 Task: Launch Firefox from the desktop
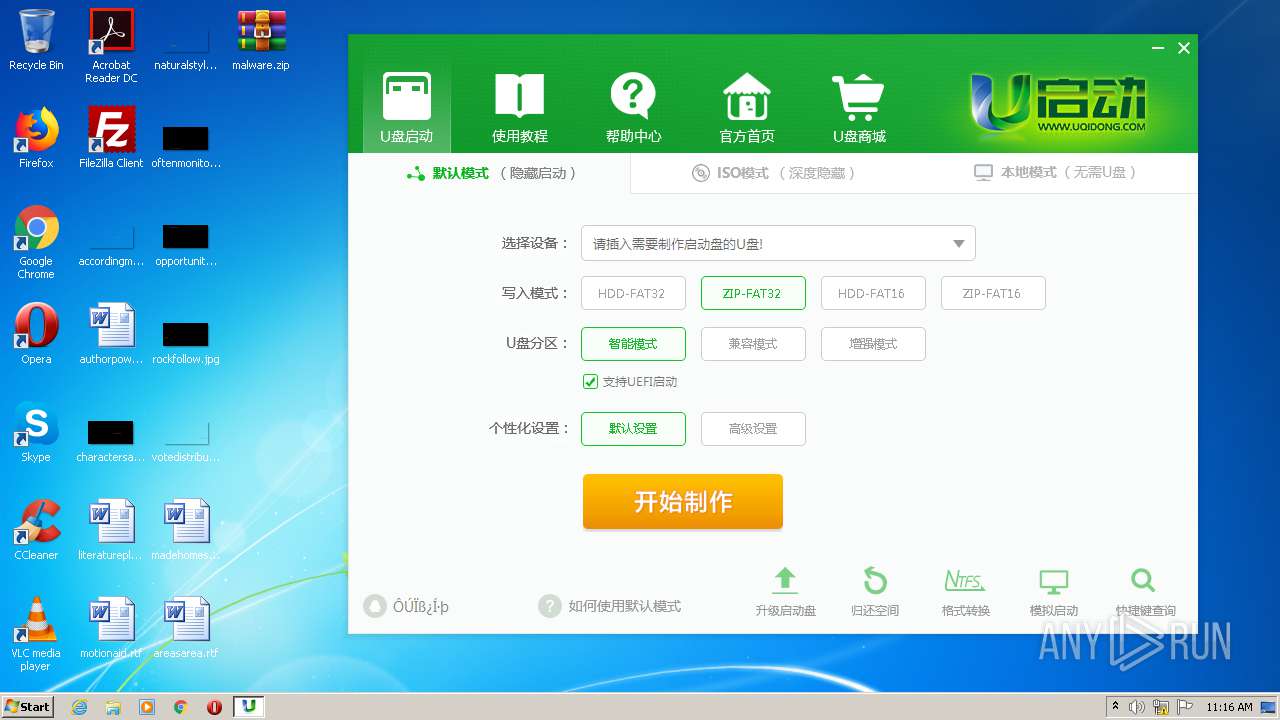click(x=36, y=138)
